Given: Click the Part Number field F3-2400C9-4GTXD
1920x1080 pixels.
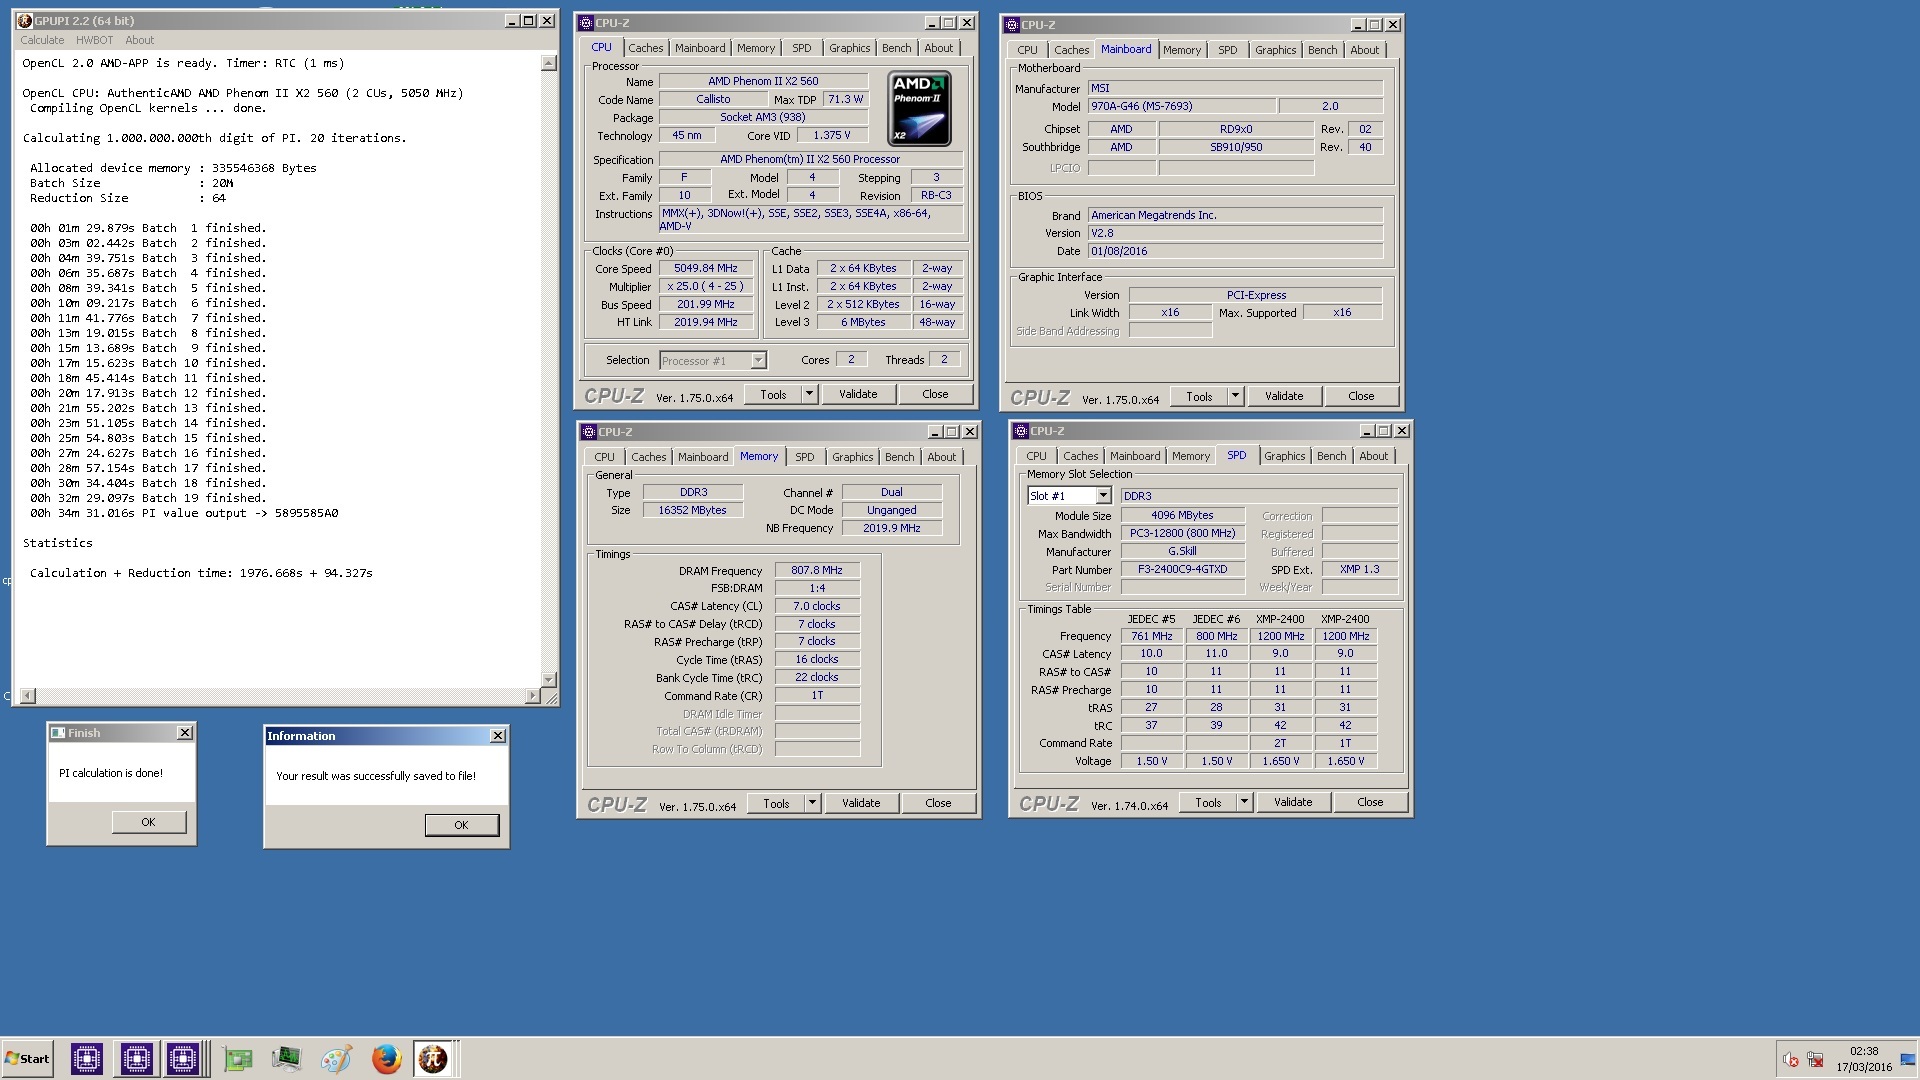Looking at the screenshot, I should [1182, 570].
